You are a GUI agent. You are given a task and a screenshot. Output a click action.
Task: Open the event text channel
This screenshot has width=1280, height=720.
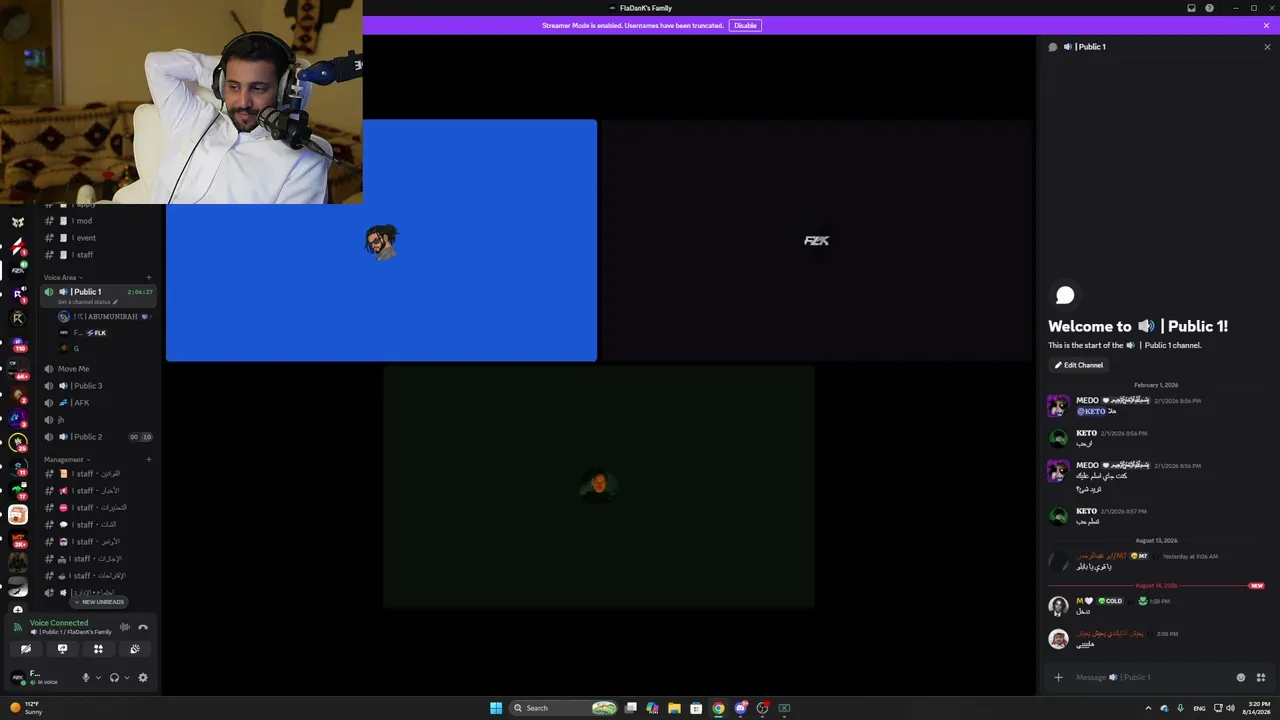point(98,238)
